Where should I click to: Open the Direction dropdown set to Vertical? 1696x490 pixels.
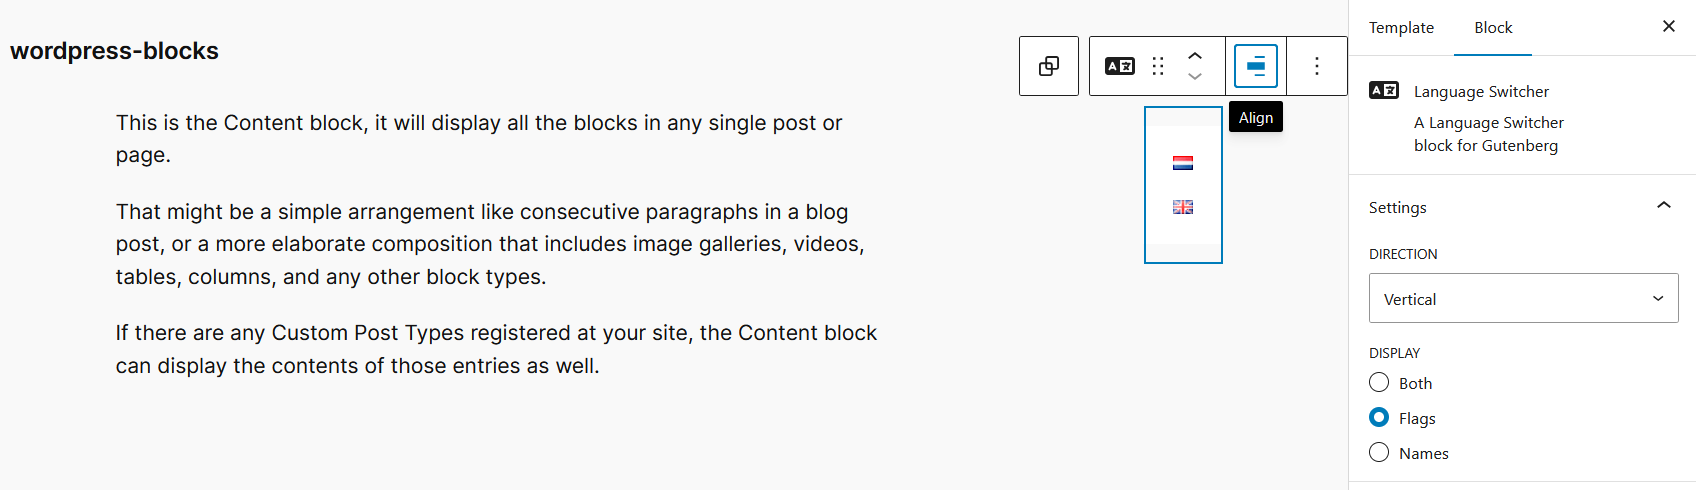pyautogui.click(x=1523, y=299)
